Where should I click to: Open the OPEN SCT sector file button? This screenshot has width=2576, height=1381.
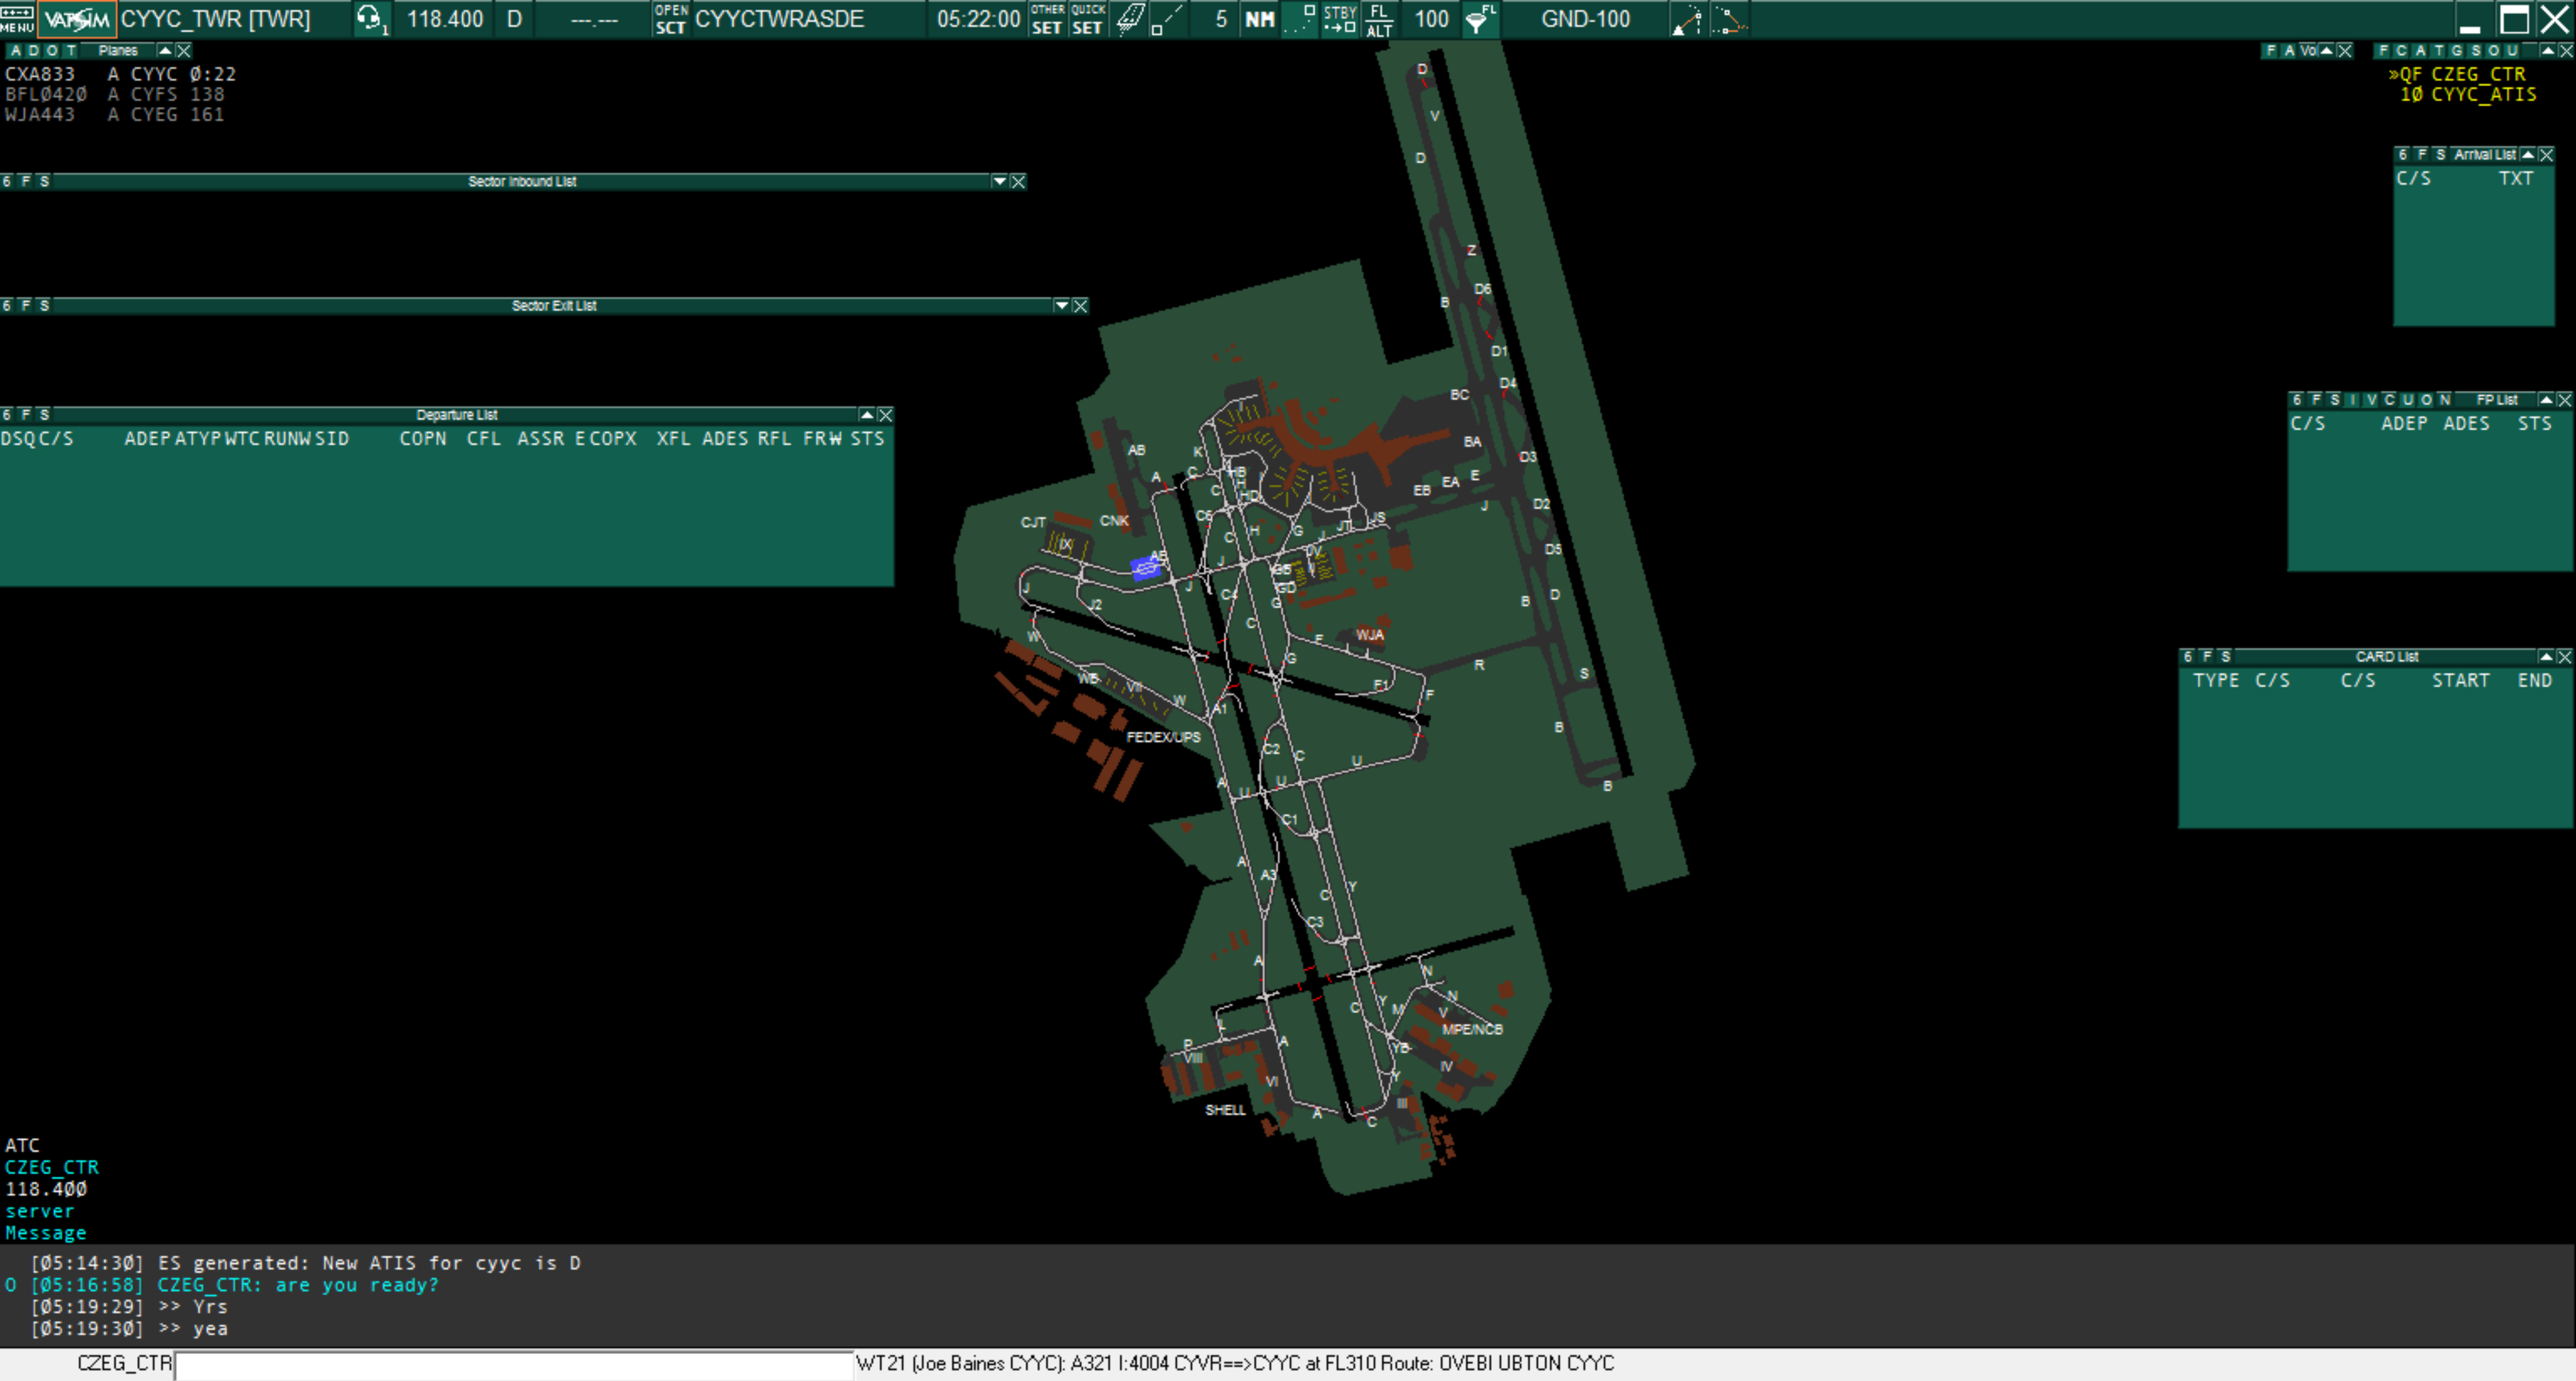tap(670, 19)
